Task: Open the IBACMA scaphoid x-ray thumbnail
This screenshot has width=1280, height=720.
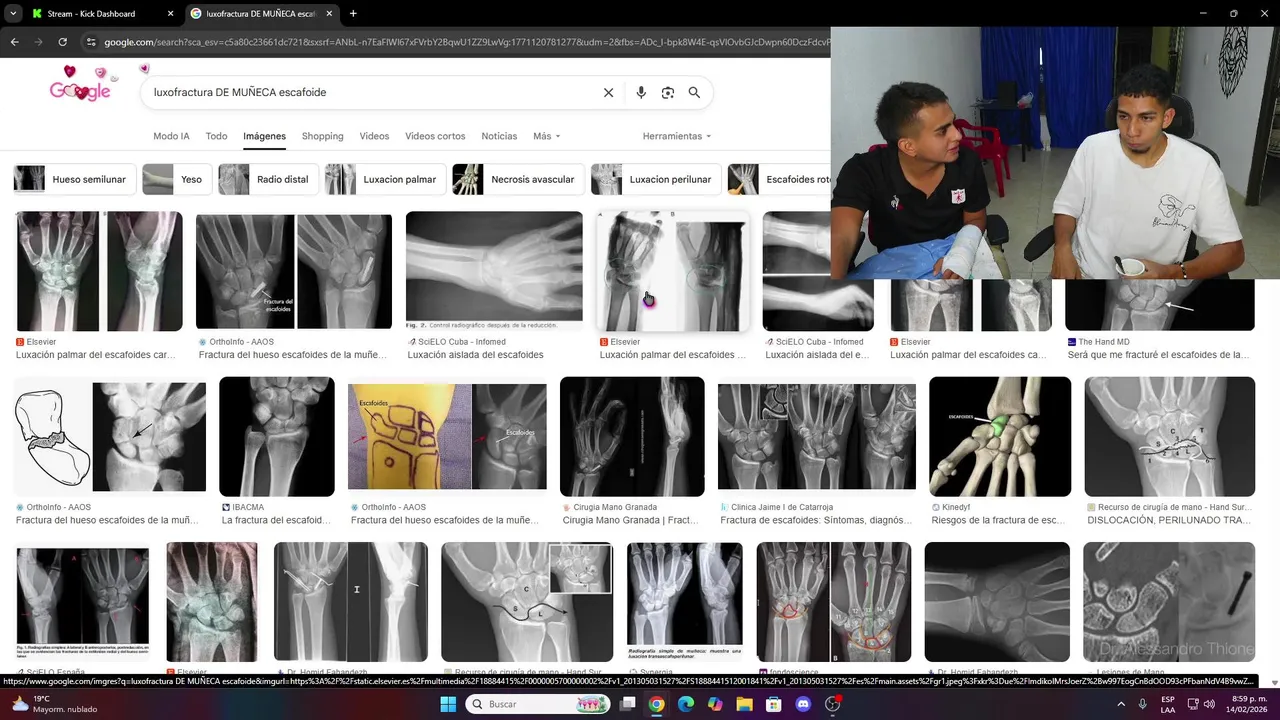Action: (277, 436)
